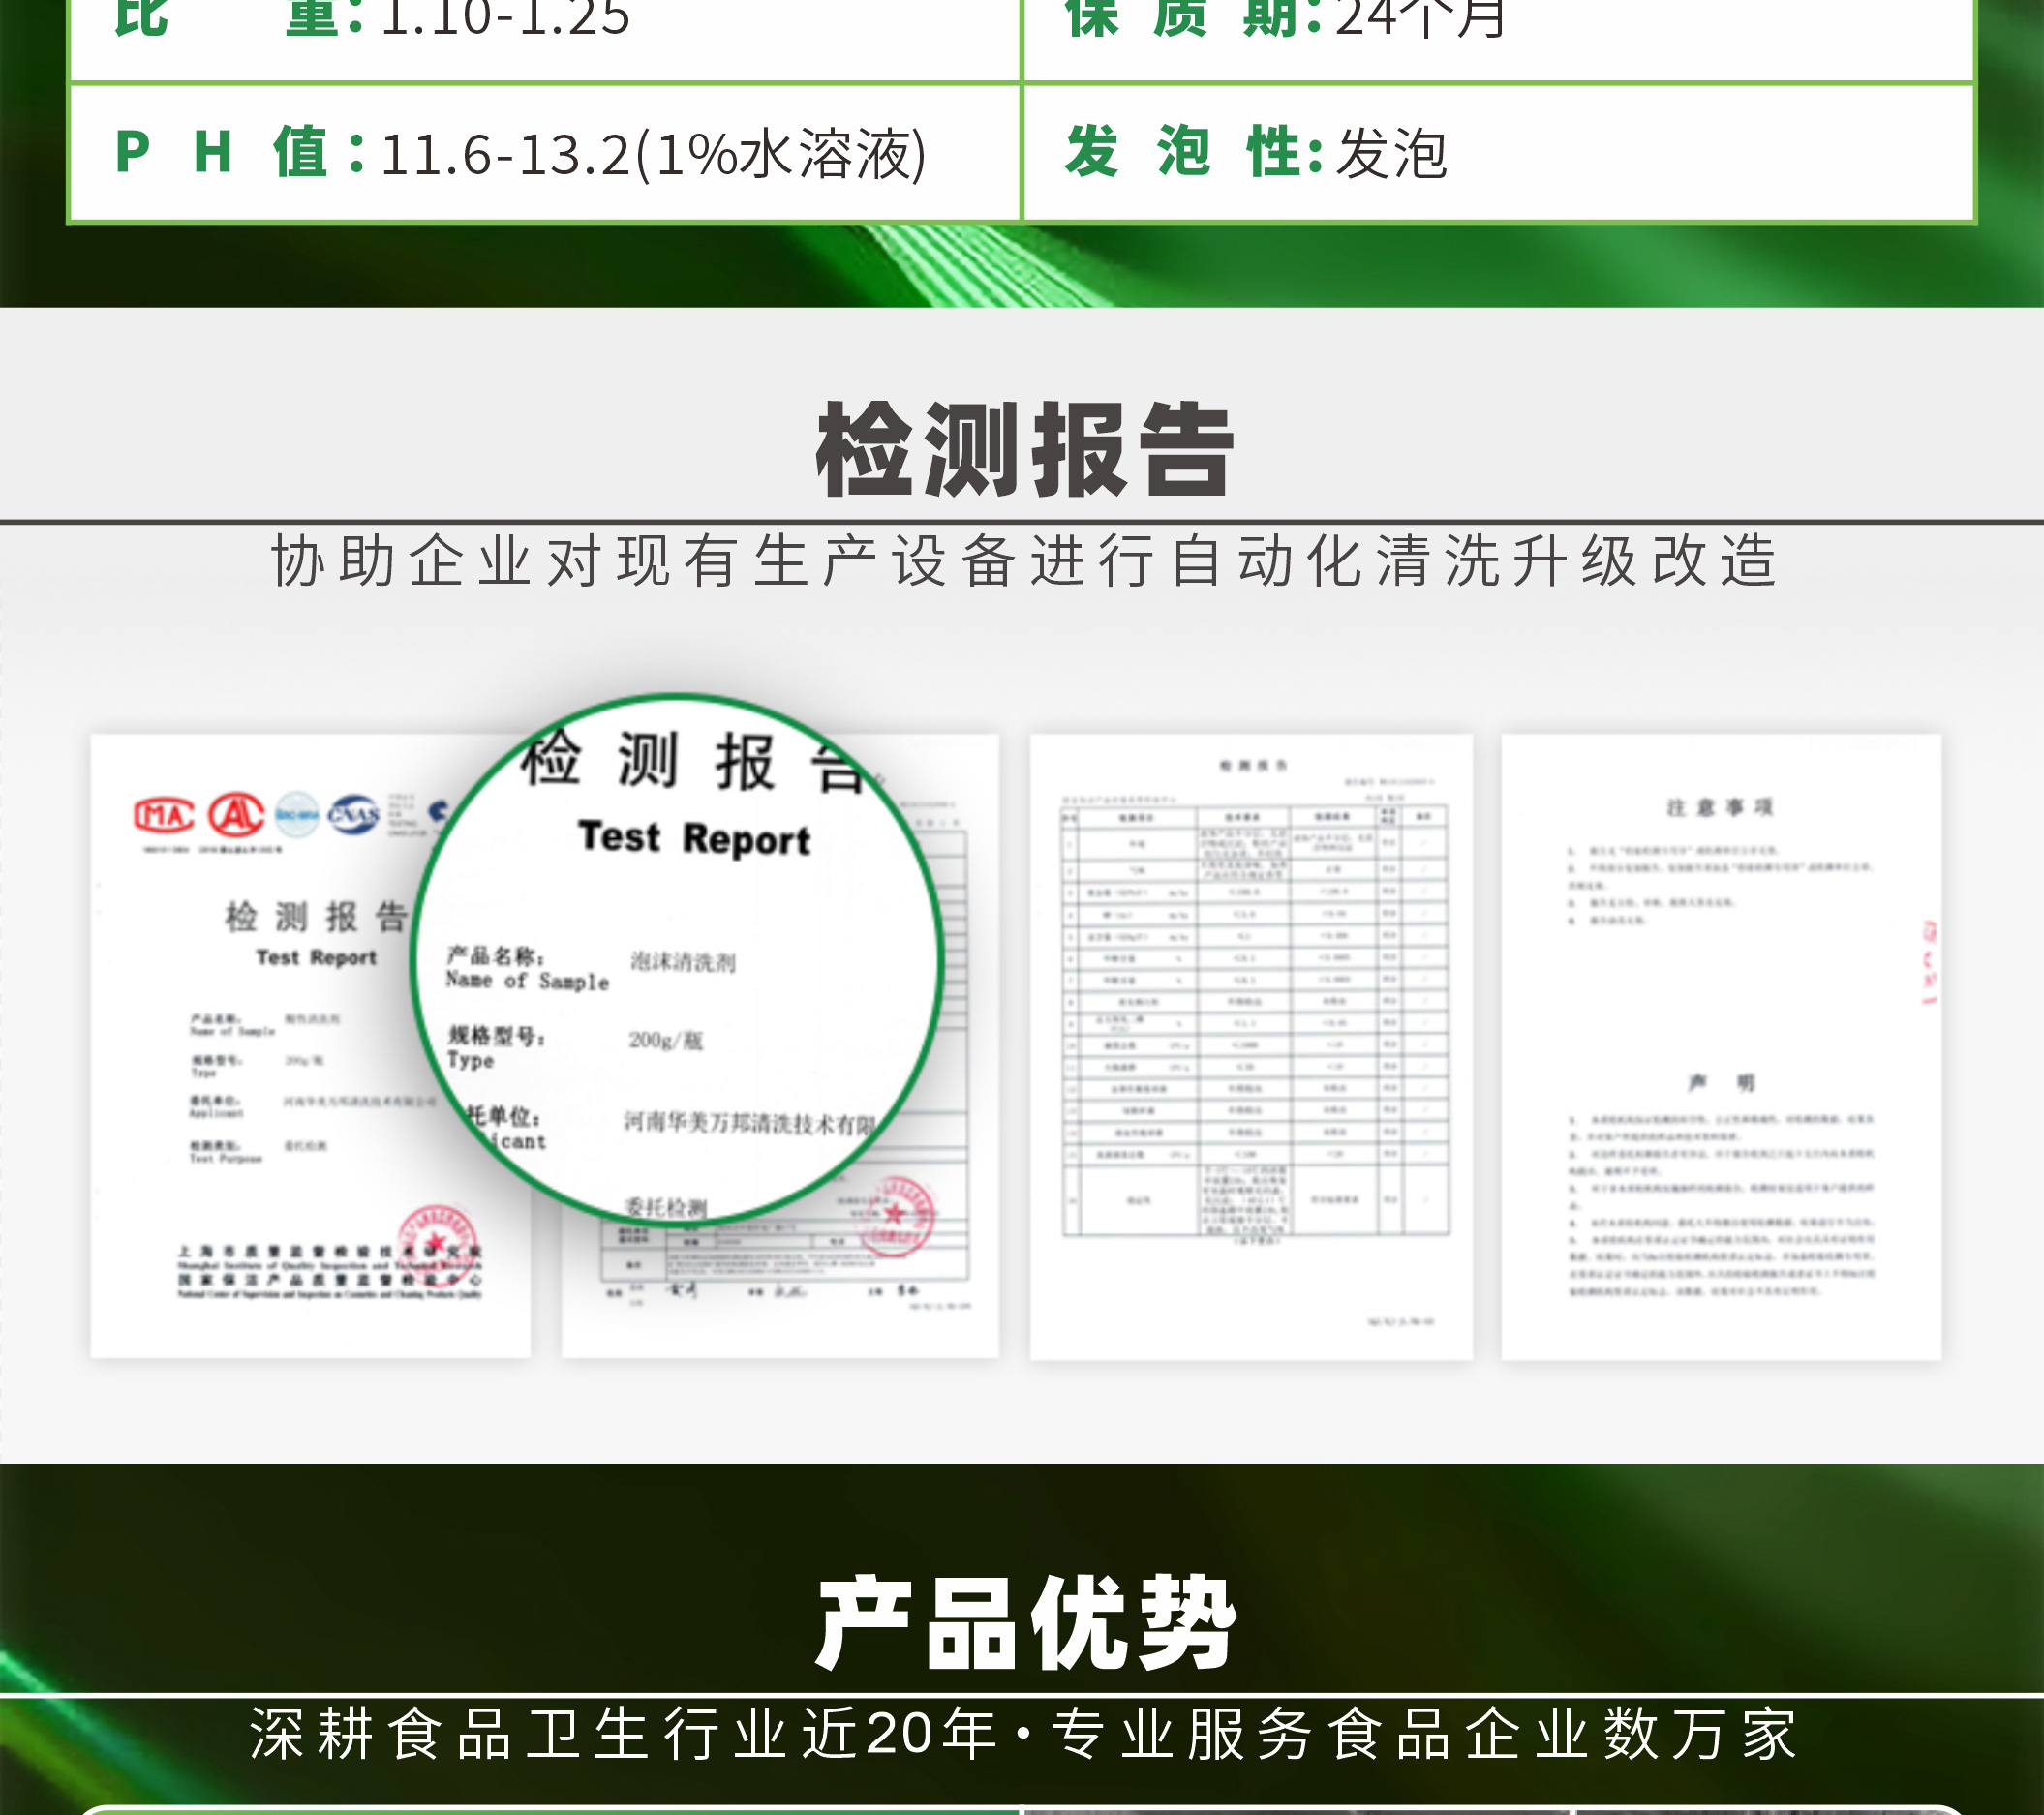
Task: Click the Test Report title in magnifier
Action: [694, 838]
